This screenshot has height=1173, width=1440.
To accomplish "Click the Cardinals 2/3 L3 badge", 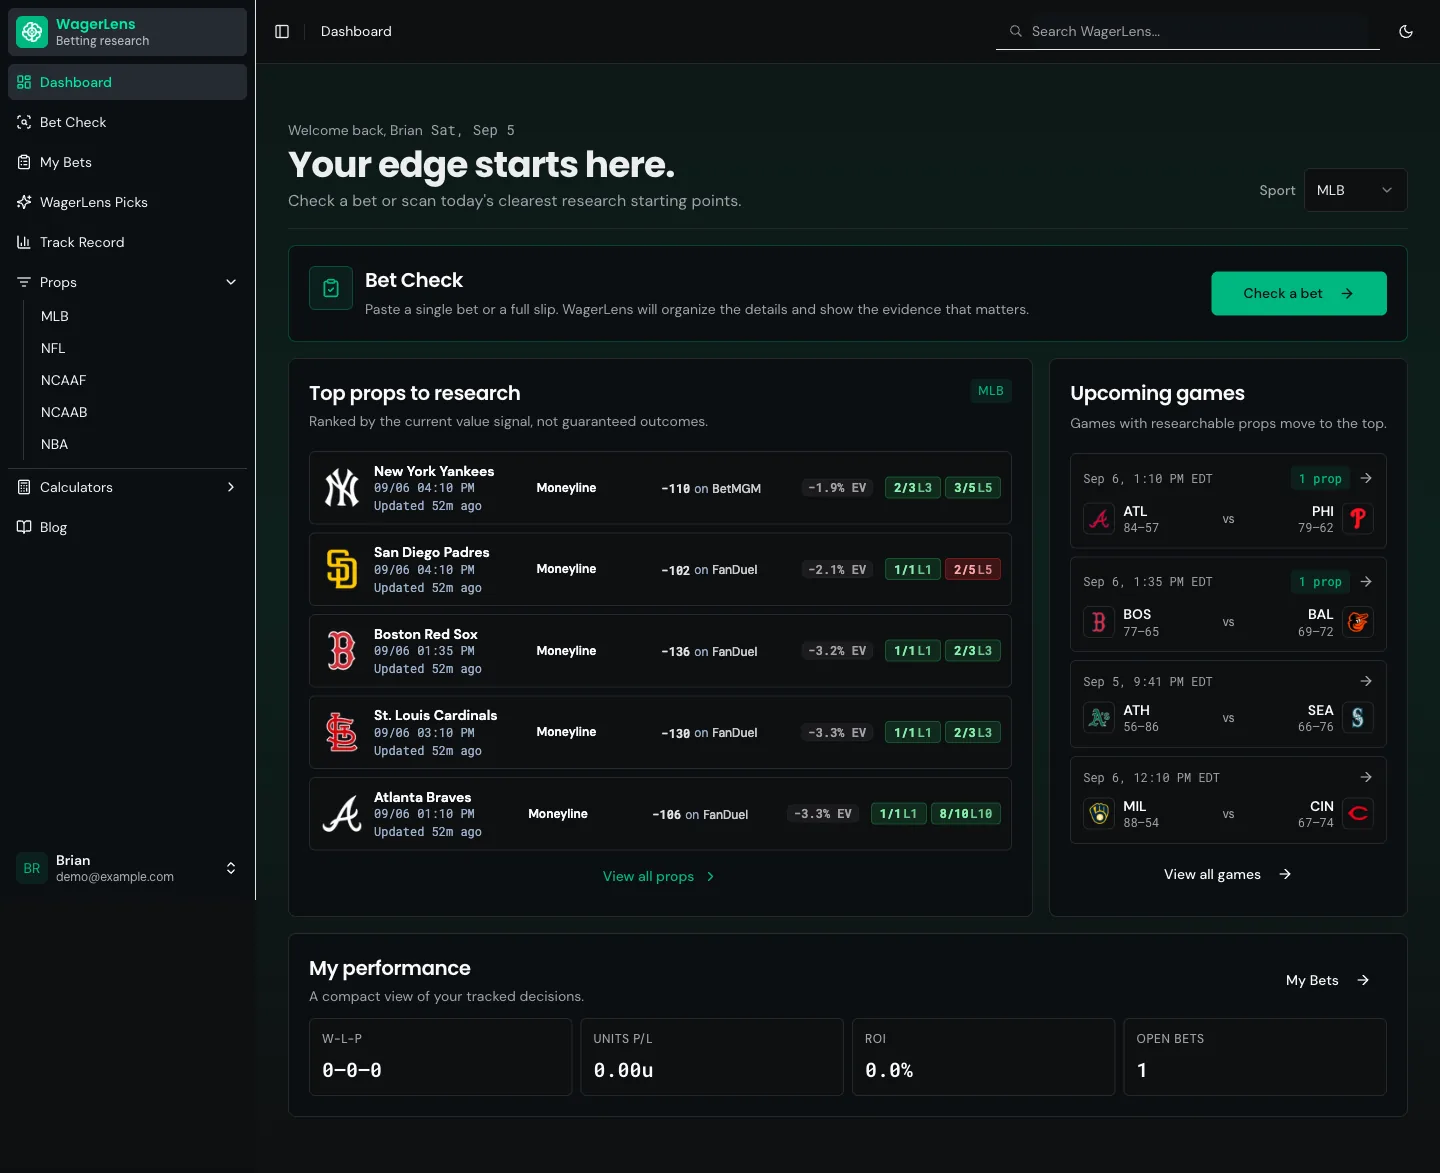I will click(973, 733).
